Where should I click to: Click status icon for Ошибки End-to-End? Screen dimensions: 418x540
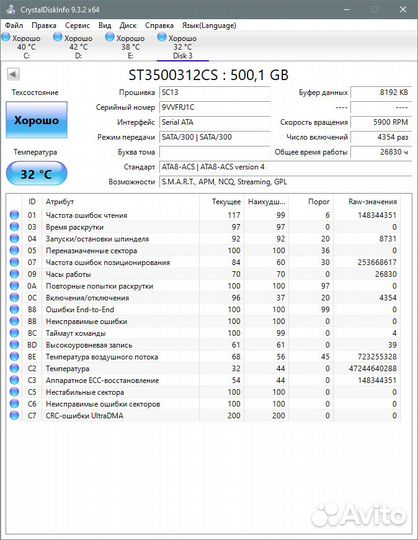[14, 309]
